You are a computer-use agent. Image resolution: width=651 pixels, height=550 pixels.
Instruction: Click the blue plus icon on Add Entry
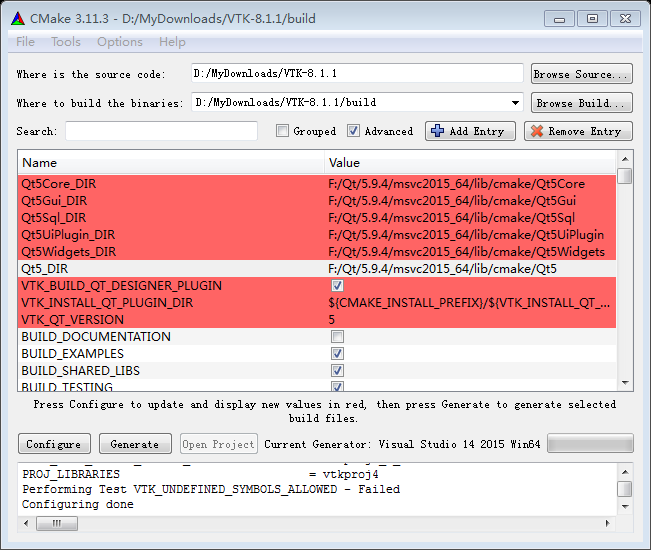pyautogui.click(x=437, y=131)
